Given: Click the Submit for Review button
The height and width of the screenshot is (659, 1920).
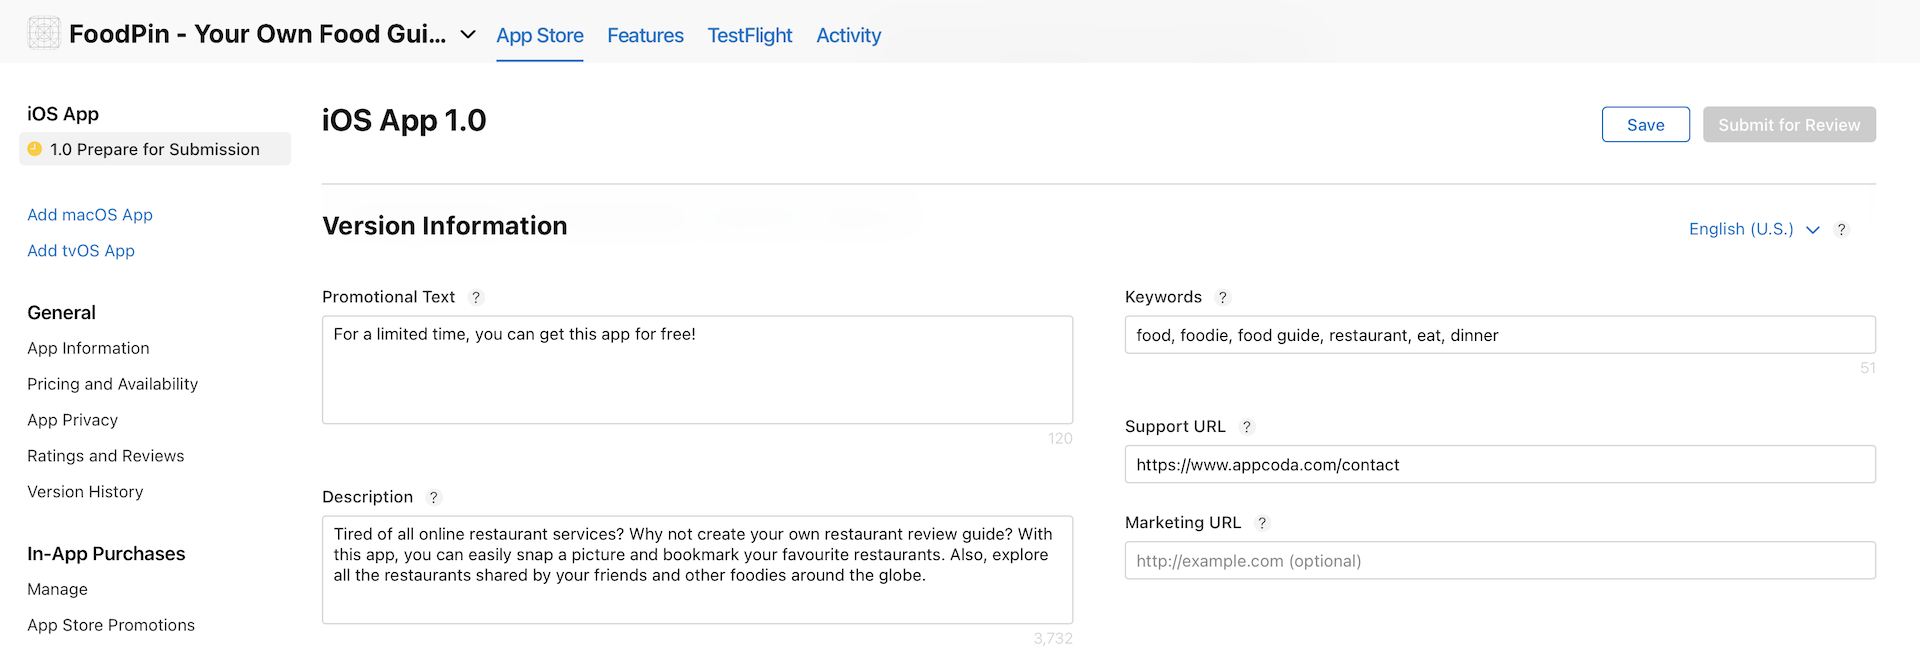Looking at the screenshot, I should point(1789,125).
